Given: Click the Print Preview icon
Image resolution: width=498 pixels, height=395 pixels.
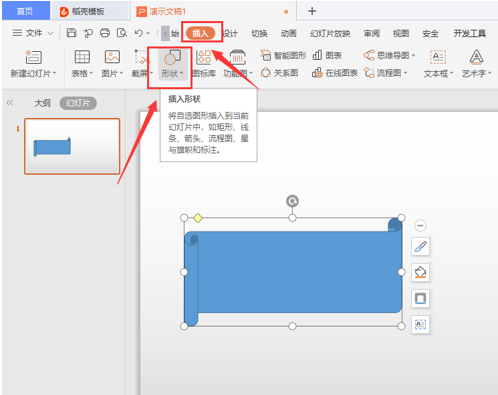Looking at the screenshot, I should point(122,33).
